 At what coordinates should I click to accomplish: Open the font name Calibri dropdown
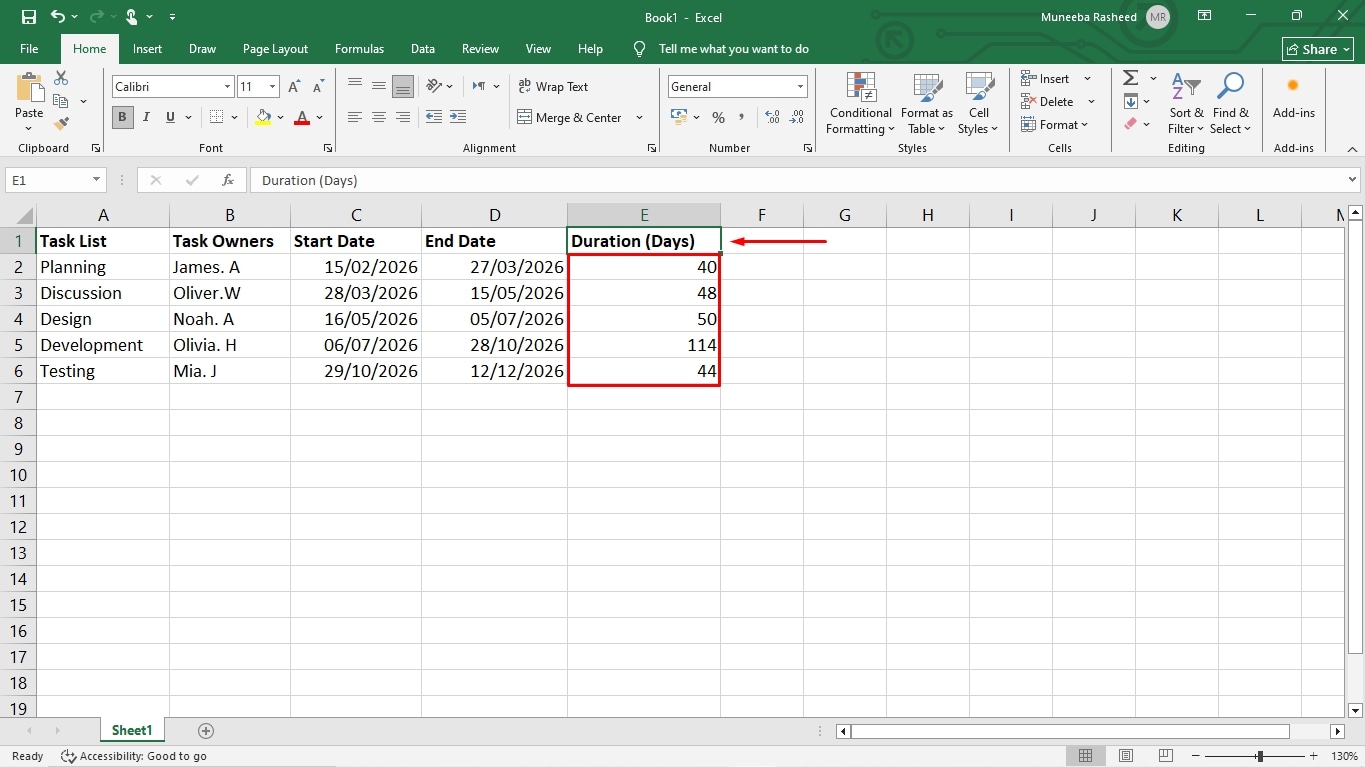click(x=227, y=87)
